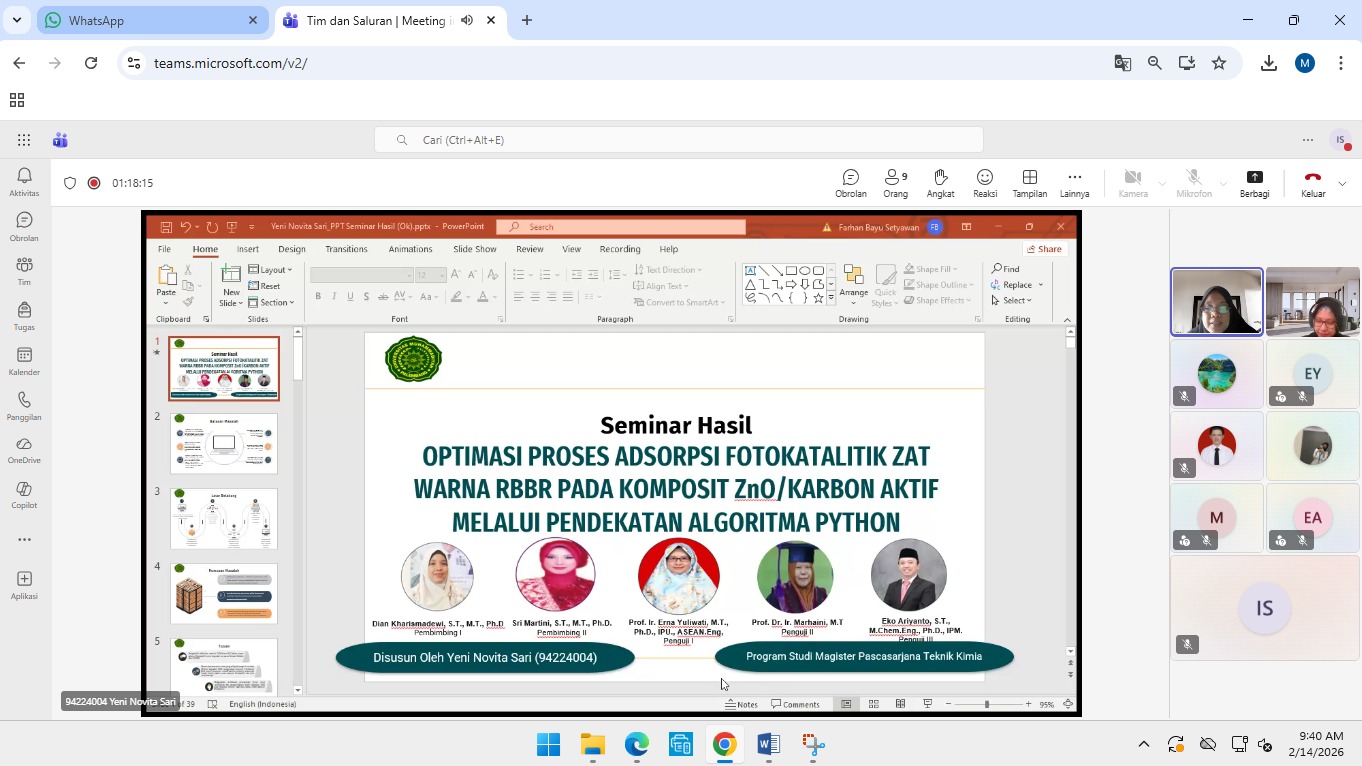The image size is (1362, 766).
Task: Expand the Kamera device options arrow
Action: (1162, 184)
